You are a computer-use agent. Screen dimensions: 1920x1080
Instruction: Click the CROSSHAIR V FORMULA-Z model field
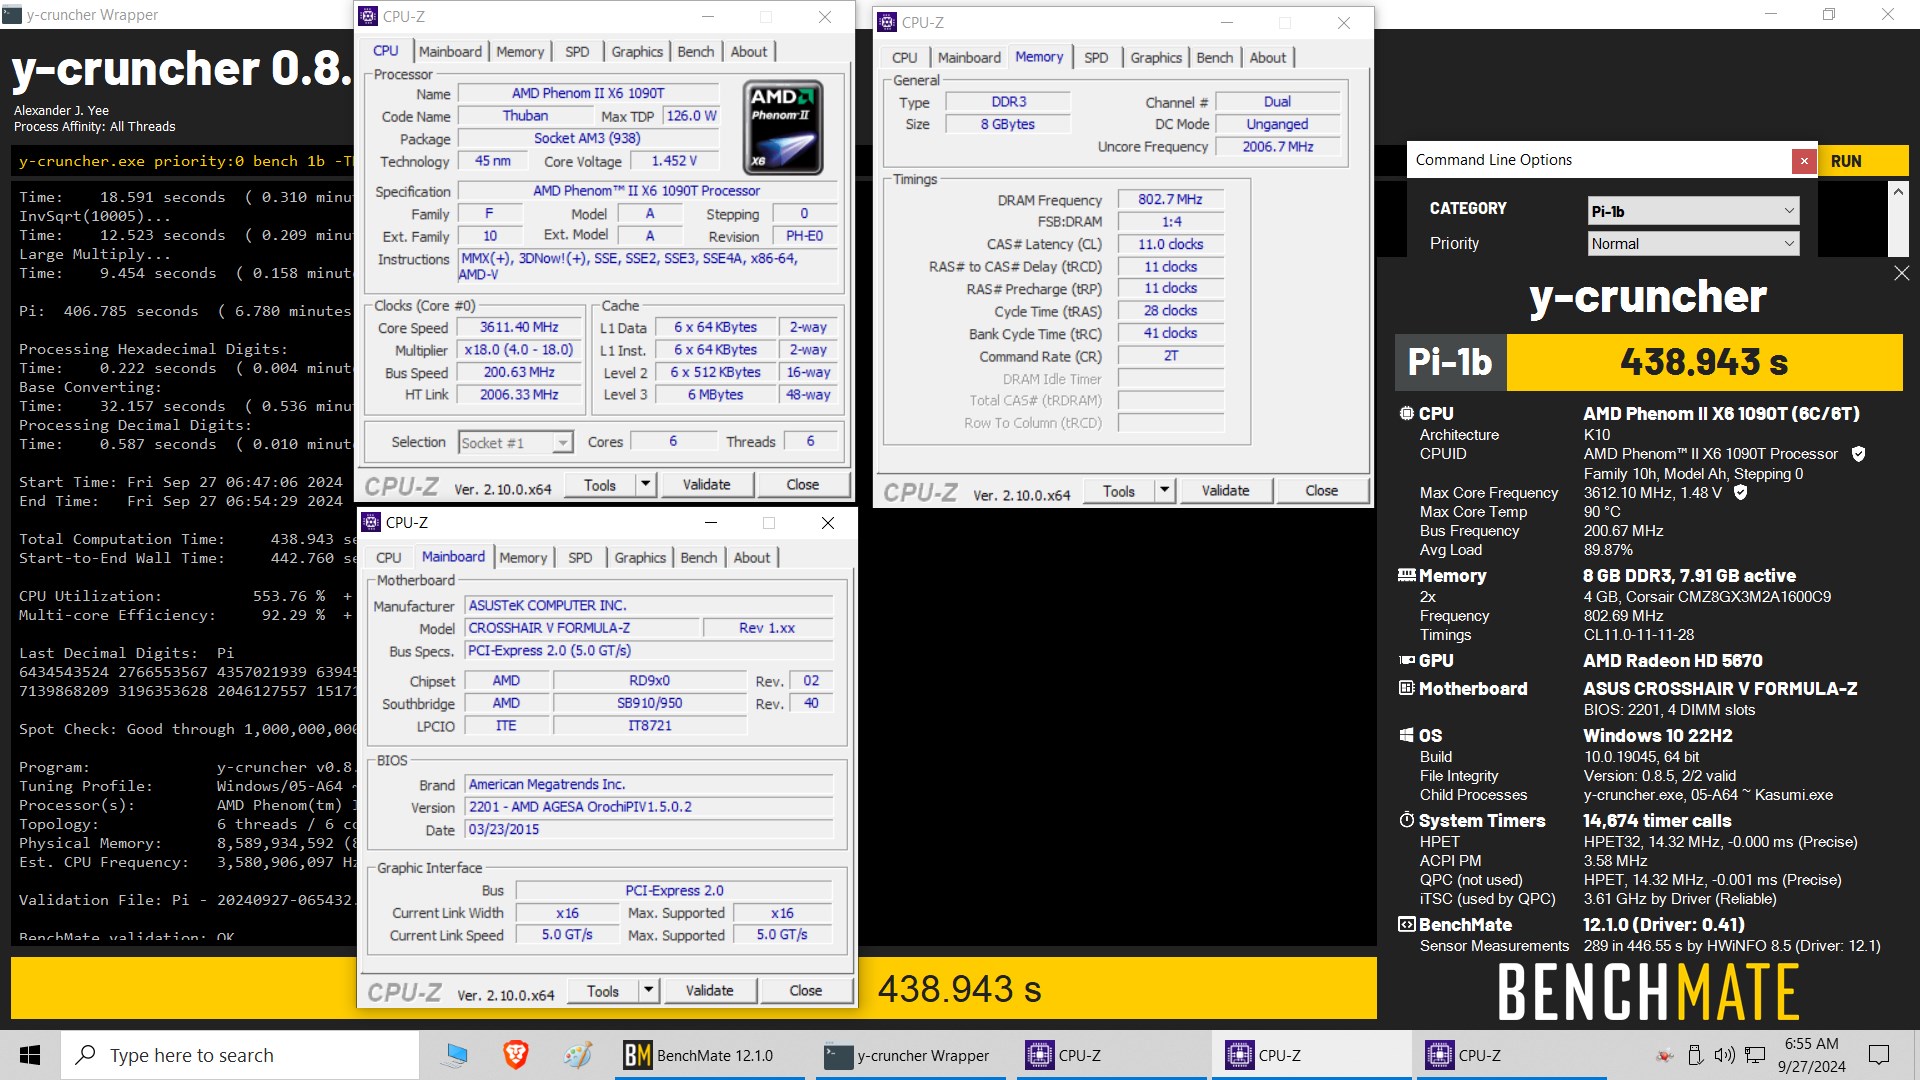(582, 628)
